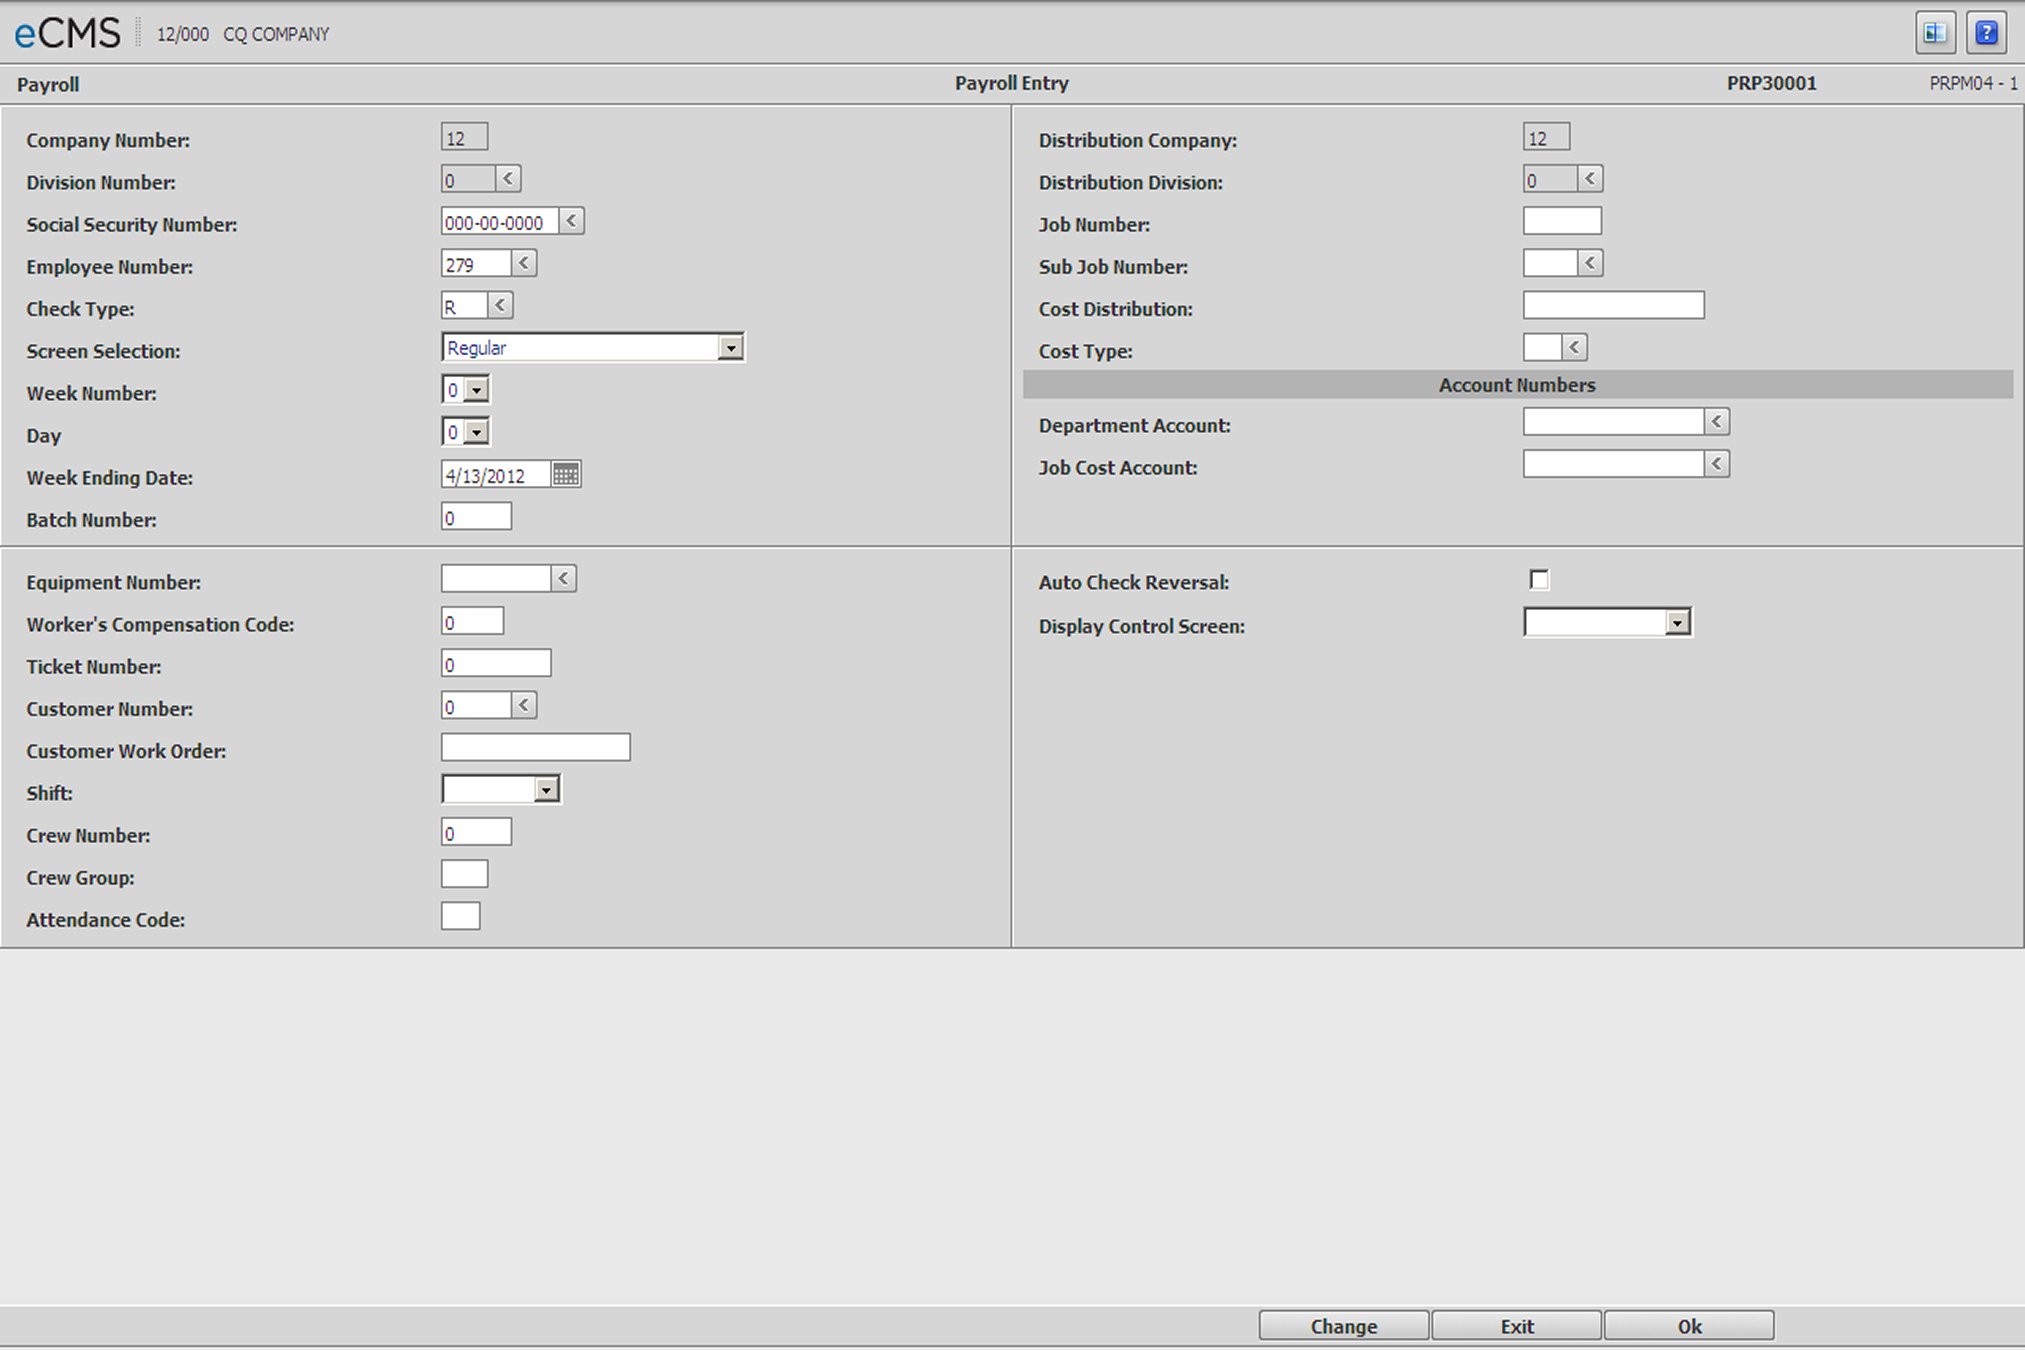Click the Account Numbers section header

click(1517, 385)
